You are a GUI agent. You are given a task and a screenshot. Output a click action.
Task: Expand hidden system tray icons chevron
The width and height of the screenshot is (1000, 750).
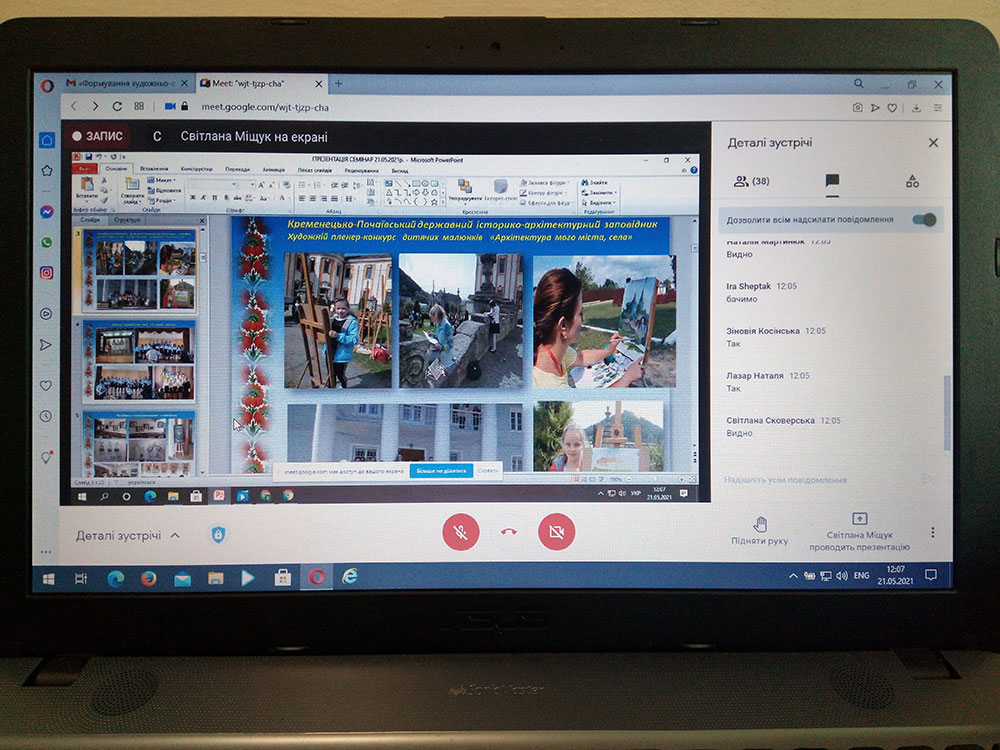(793, 576)
